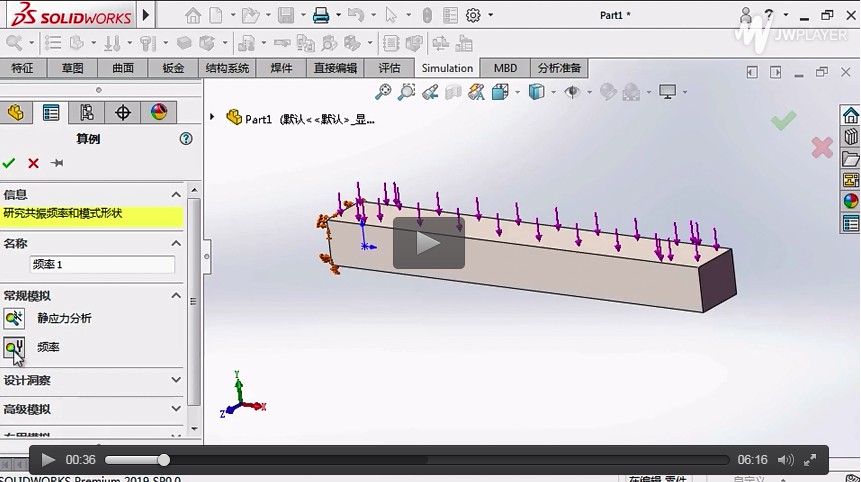Switch to the 钣金 ribbon tab
This screenshot has width=861, height=482.
[173, 68]
